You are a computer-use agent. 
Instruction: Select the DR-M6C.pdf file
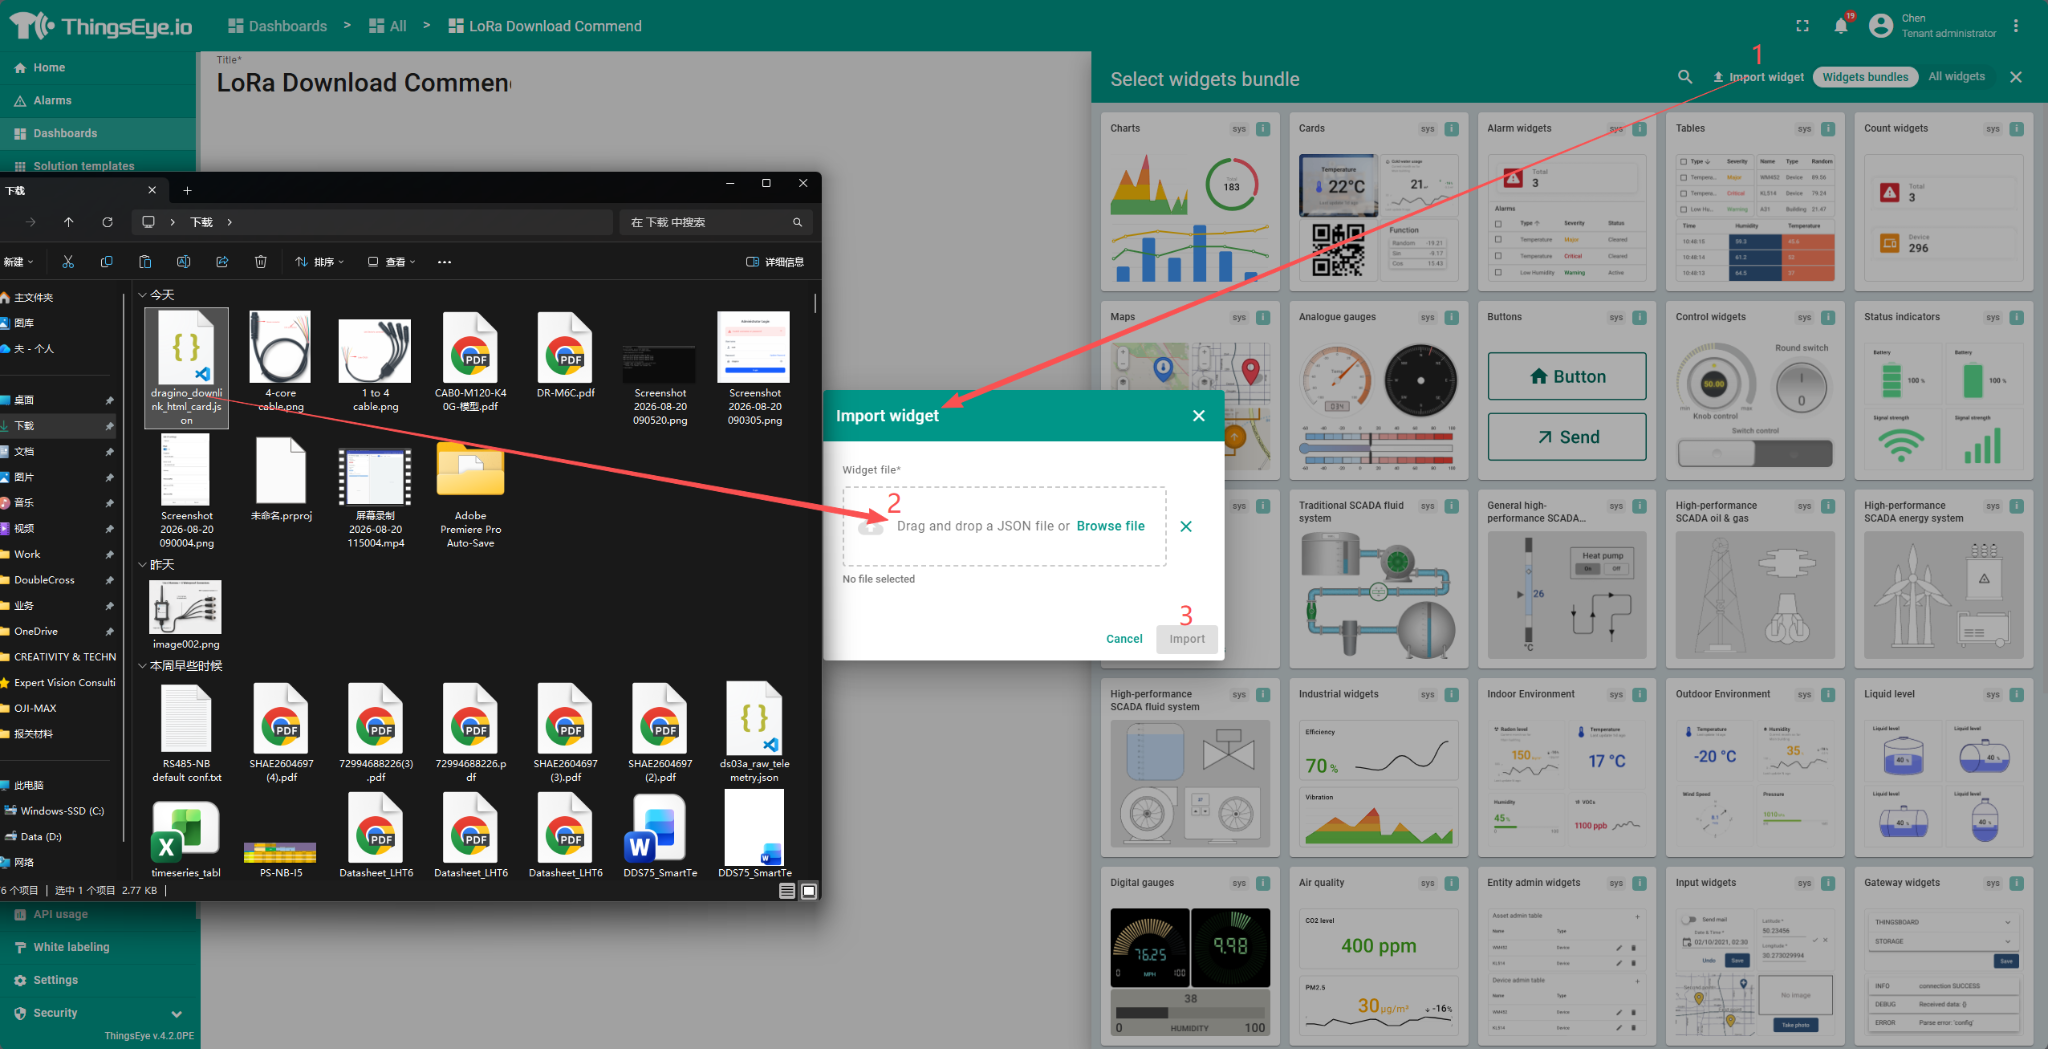[565, 357]
